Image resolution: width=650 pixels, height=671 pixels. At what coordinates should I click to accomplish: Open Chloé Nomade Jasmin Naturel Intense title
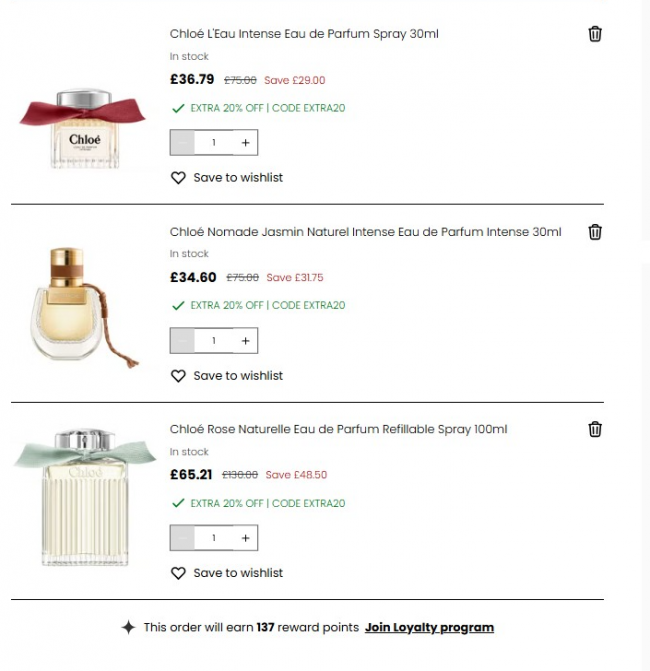(365, 232)
